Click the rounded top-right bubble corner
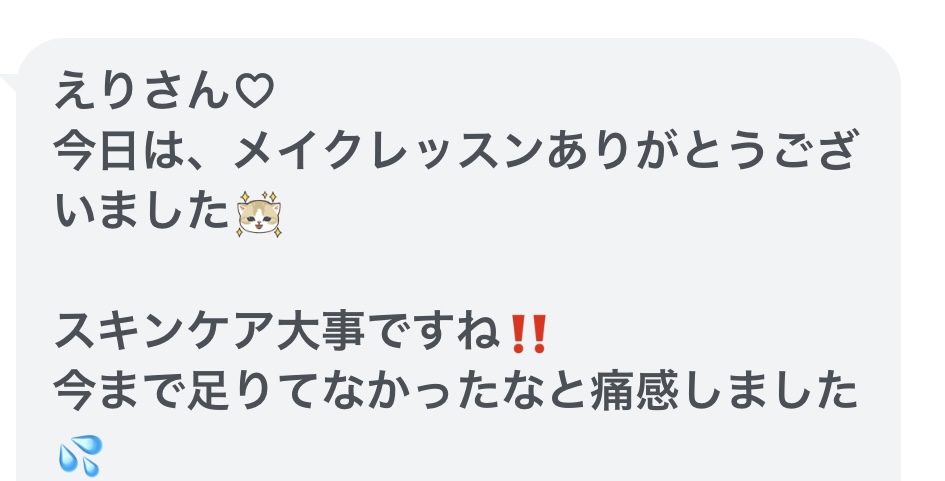This screenshot has width=945, height=481. (x=883, y=55)
